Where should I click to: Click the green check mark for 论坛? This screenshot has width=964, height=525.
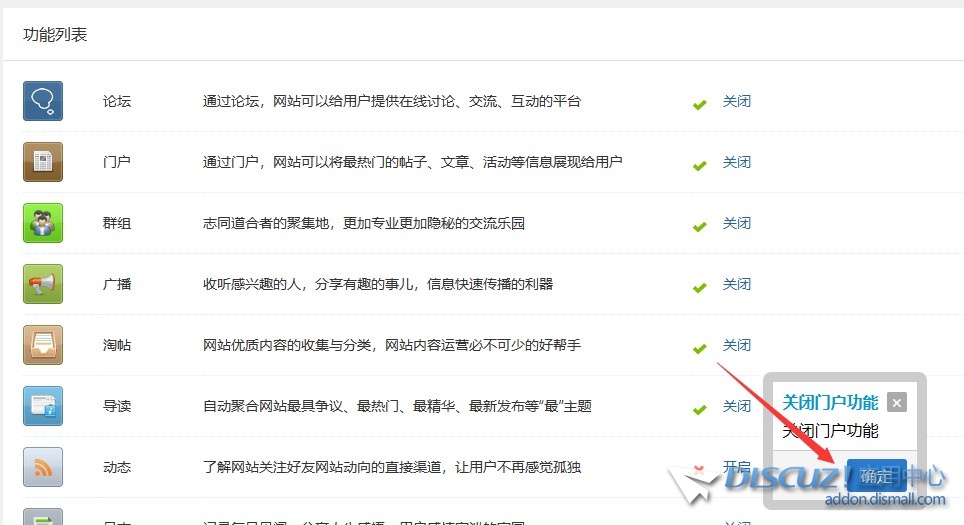(x=699, y=105)
